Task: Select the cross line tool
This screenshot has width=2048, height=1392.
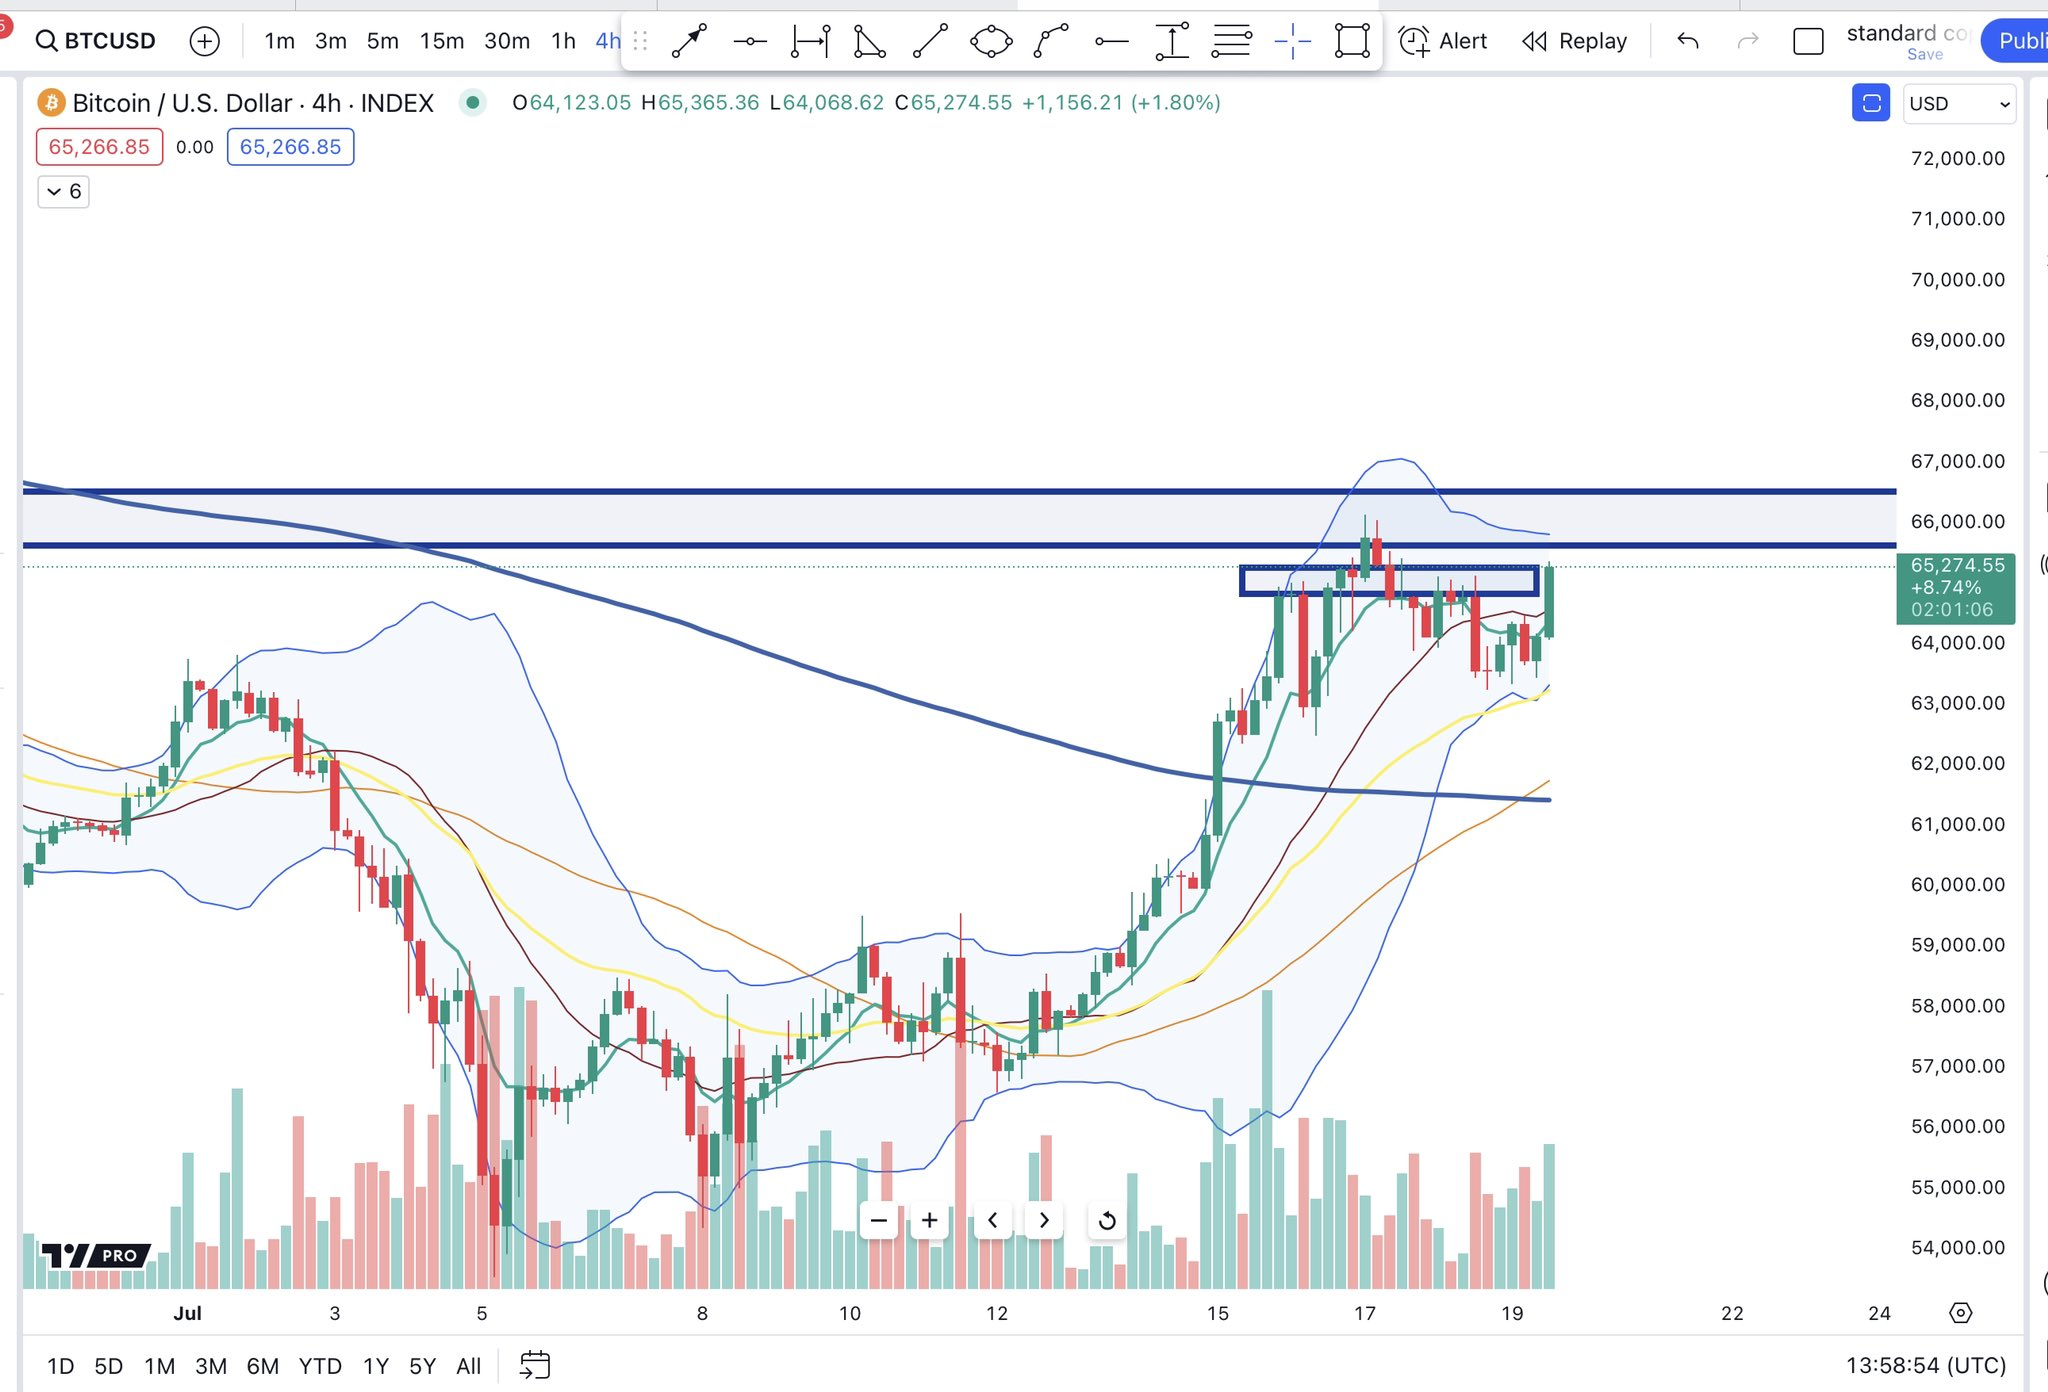Action: (x=1292, y=41)
